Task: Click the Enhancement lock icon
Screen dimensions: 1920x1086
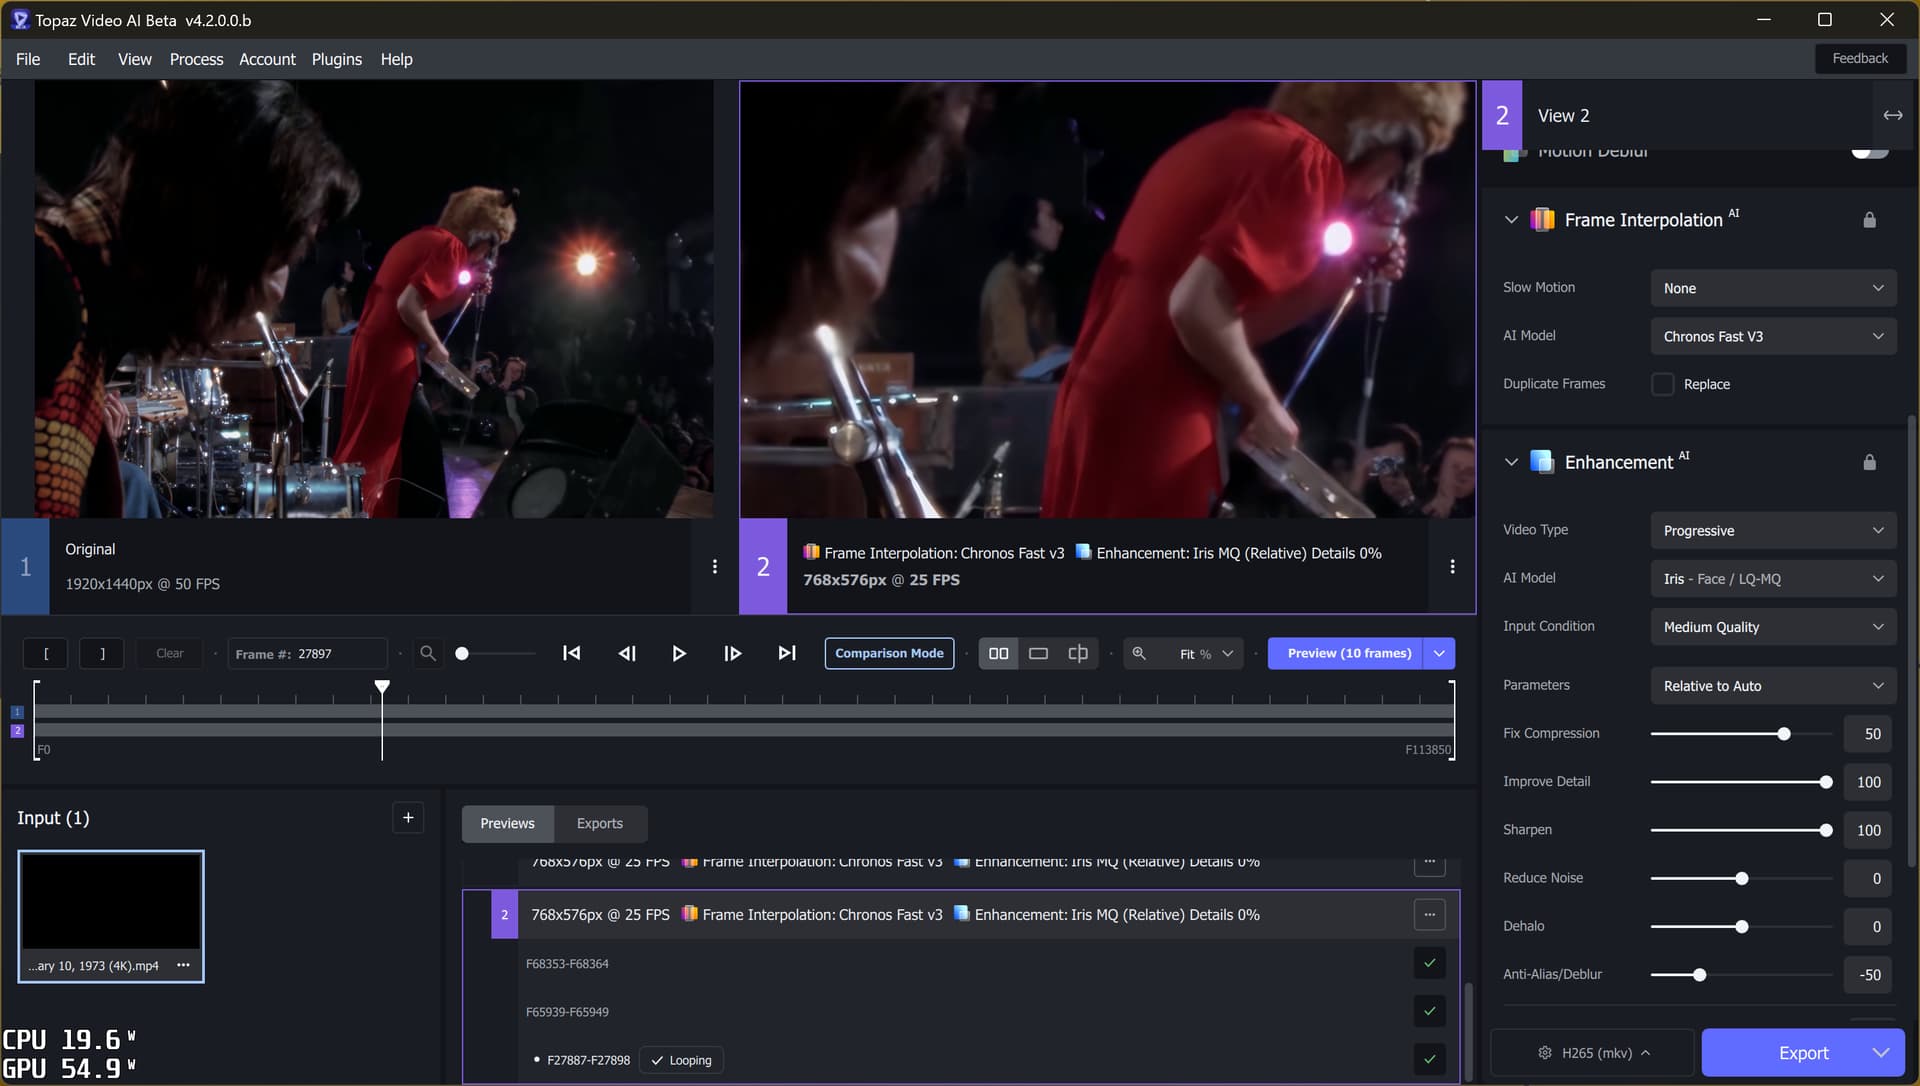Action: pyautogui.click(x=1869, y=462)
